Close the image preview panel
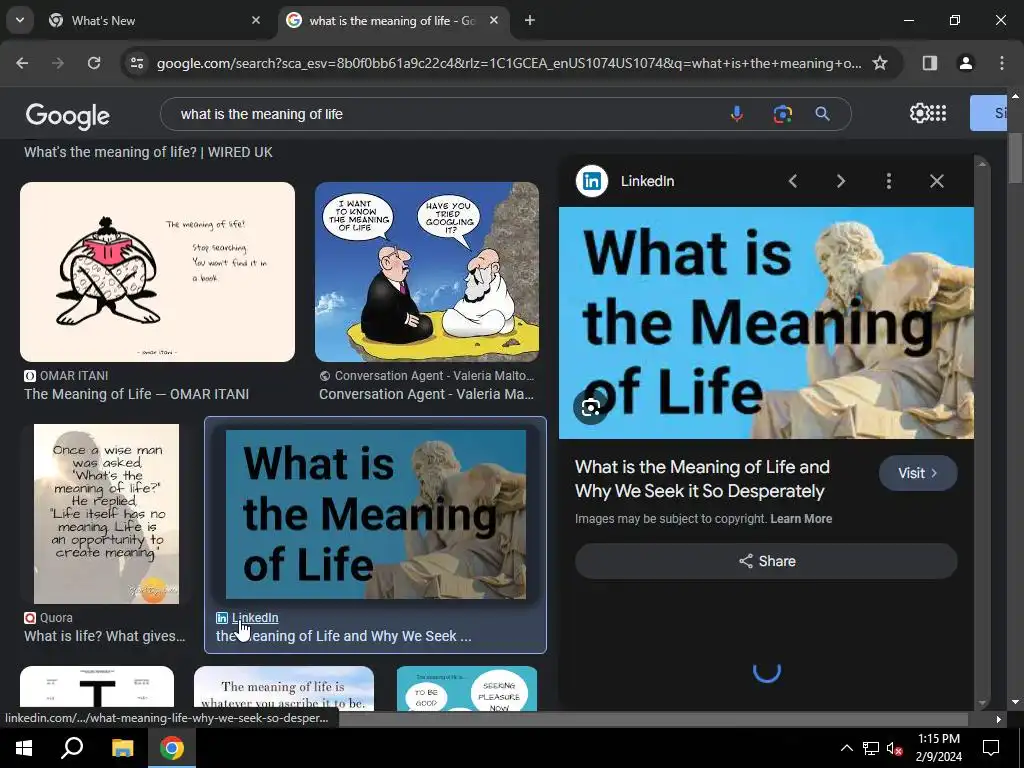The height and width of the screenshot is (768, 1024). click(x=936, y=181)
